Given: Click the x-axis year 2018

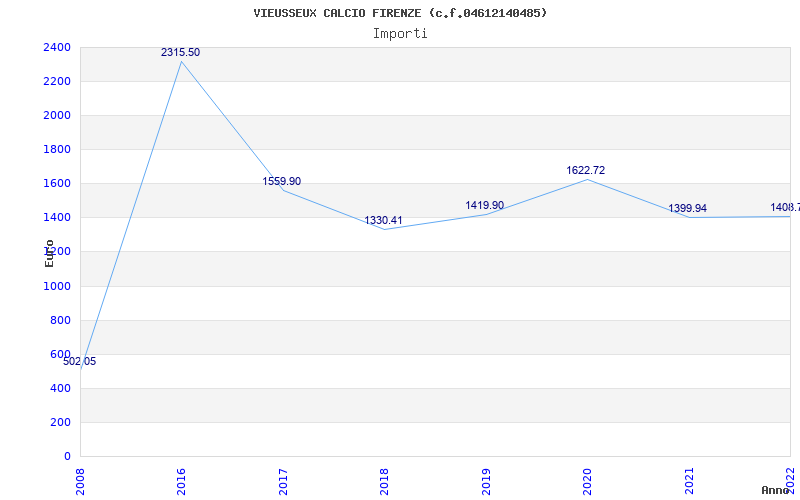Looking at the screenshot, I should click(x=385, y=482).
